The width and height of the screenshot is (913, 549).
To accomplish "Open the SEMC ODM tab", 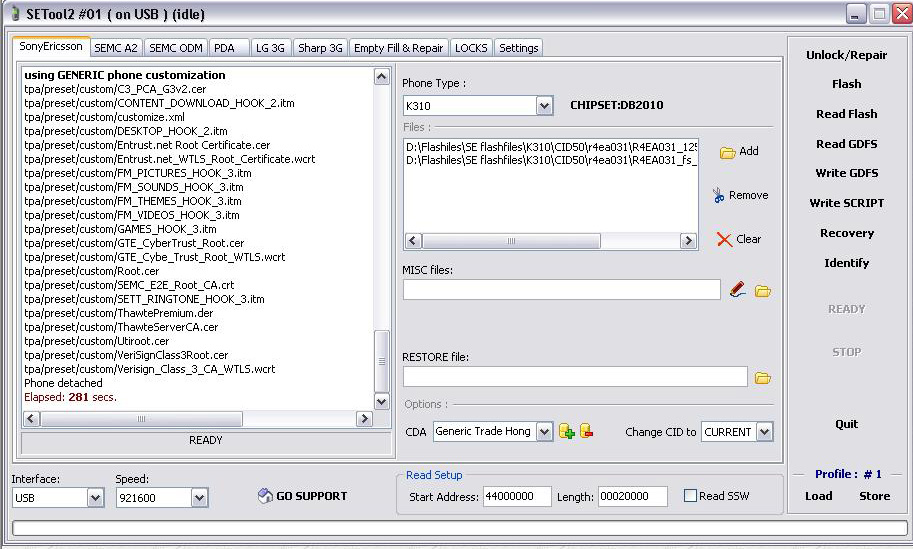I will coord(176,48).
